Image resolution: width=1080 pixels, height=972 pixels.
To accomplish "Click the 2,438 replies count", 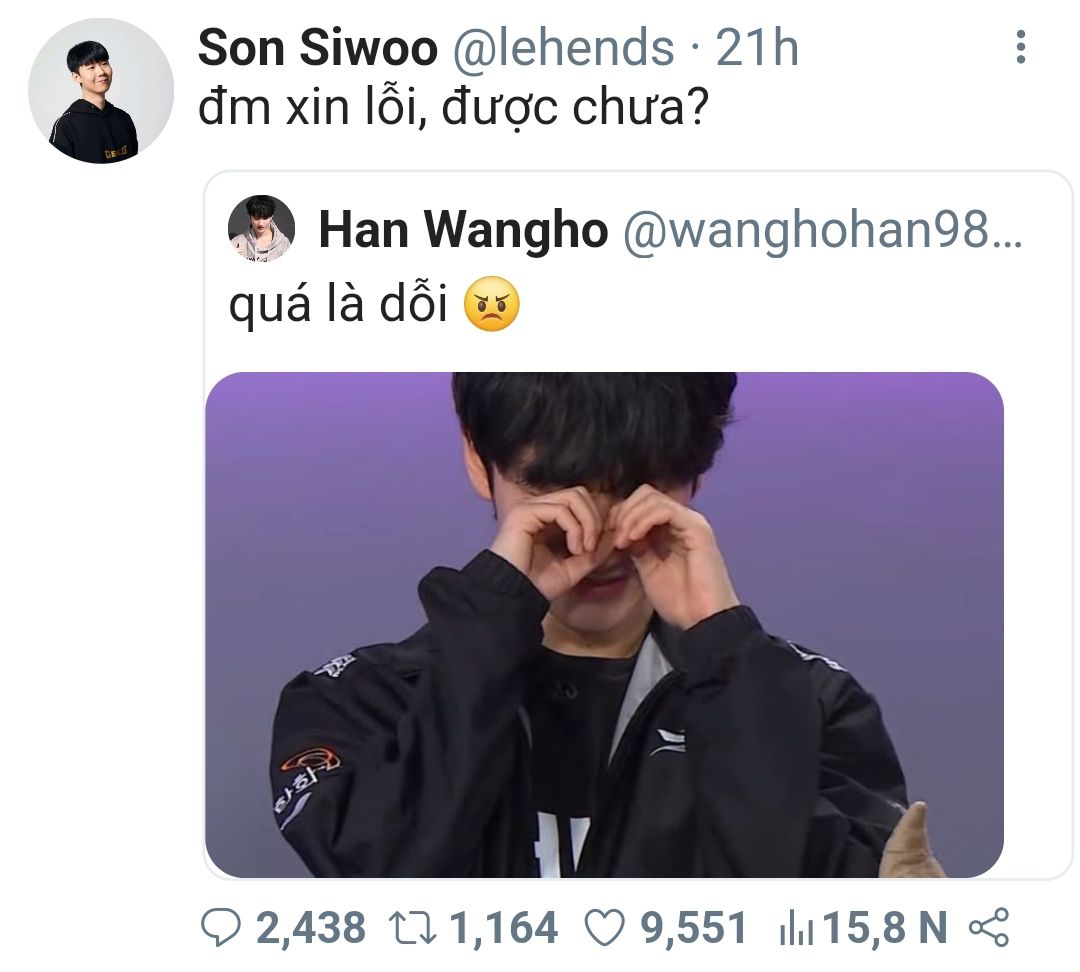I will (x=311, y=927).
